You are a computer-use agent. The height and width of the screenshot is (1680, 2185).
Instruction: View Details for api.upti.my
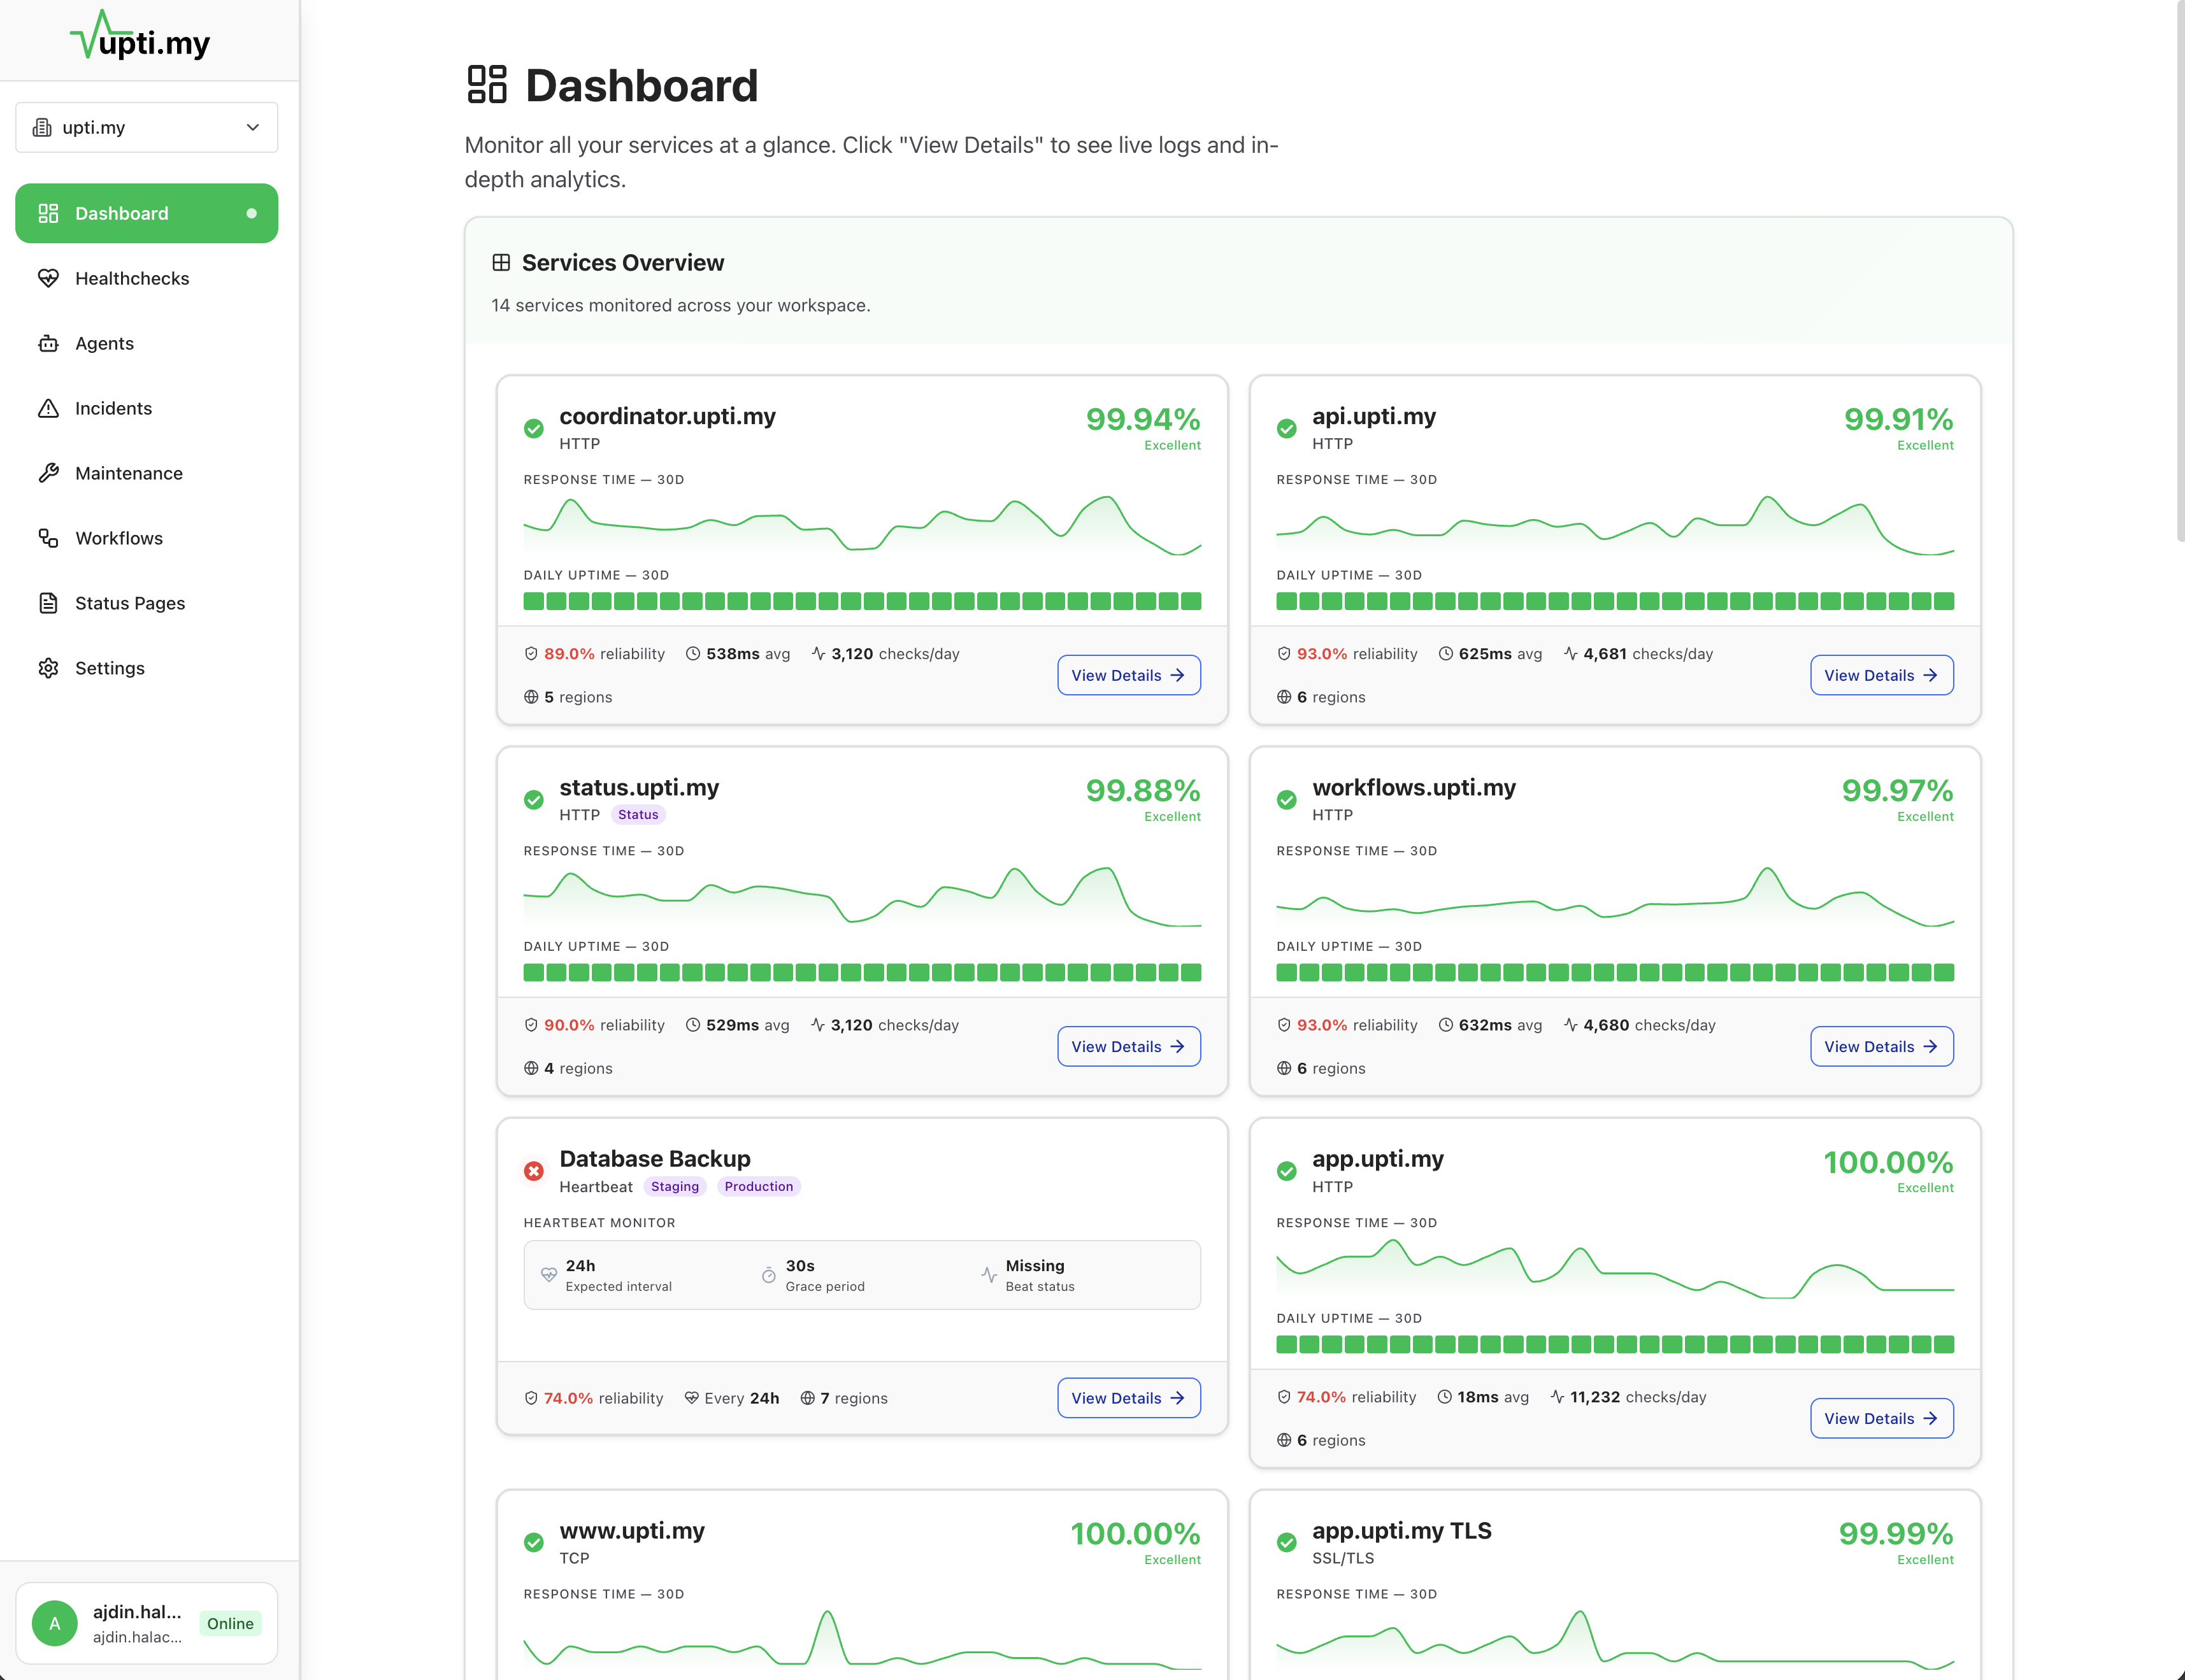click(1881, 675)
